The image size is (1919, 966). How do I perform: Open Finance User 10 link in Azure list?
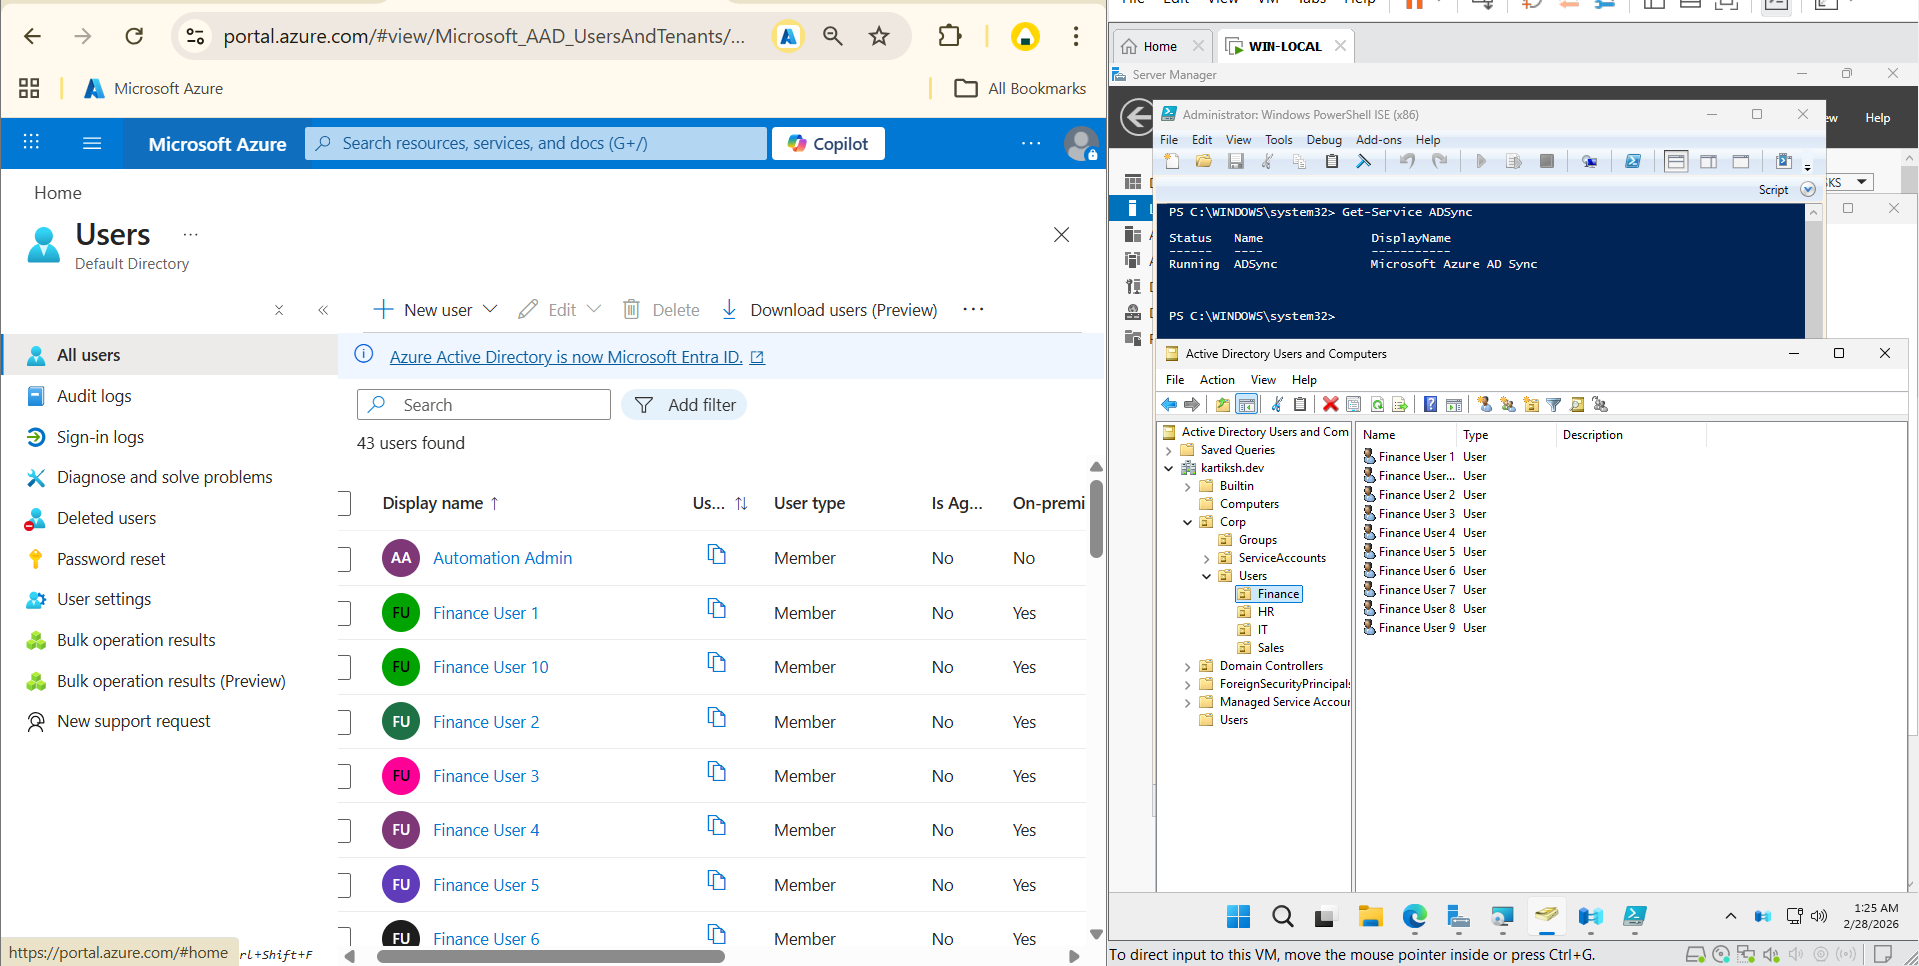pos(490,667)
